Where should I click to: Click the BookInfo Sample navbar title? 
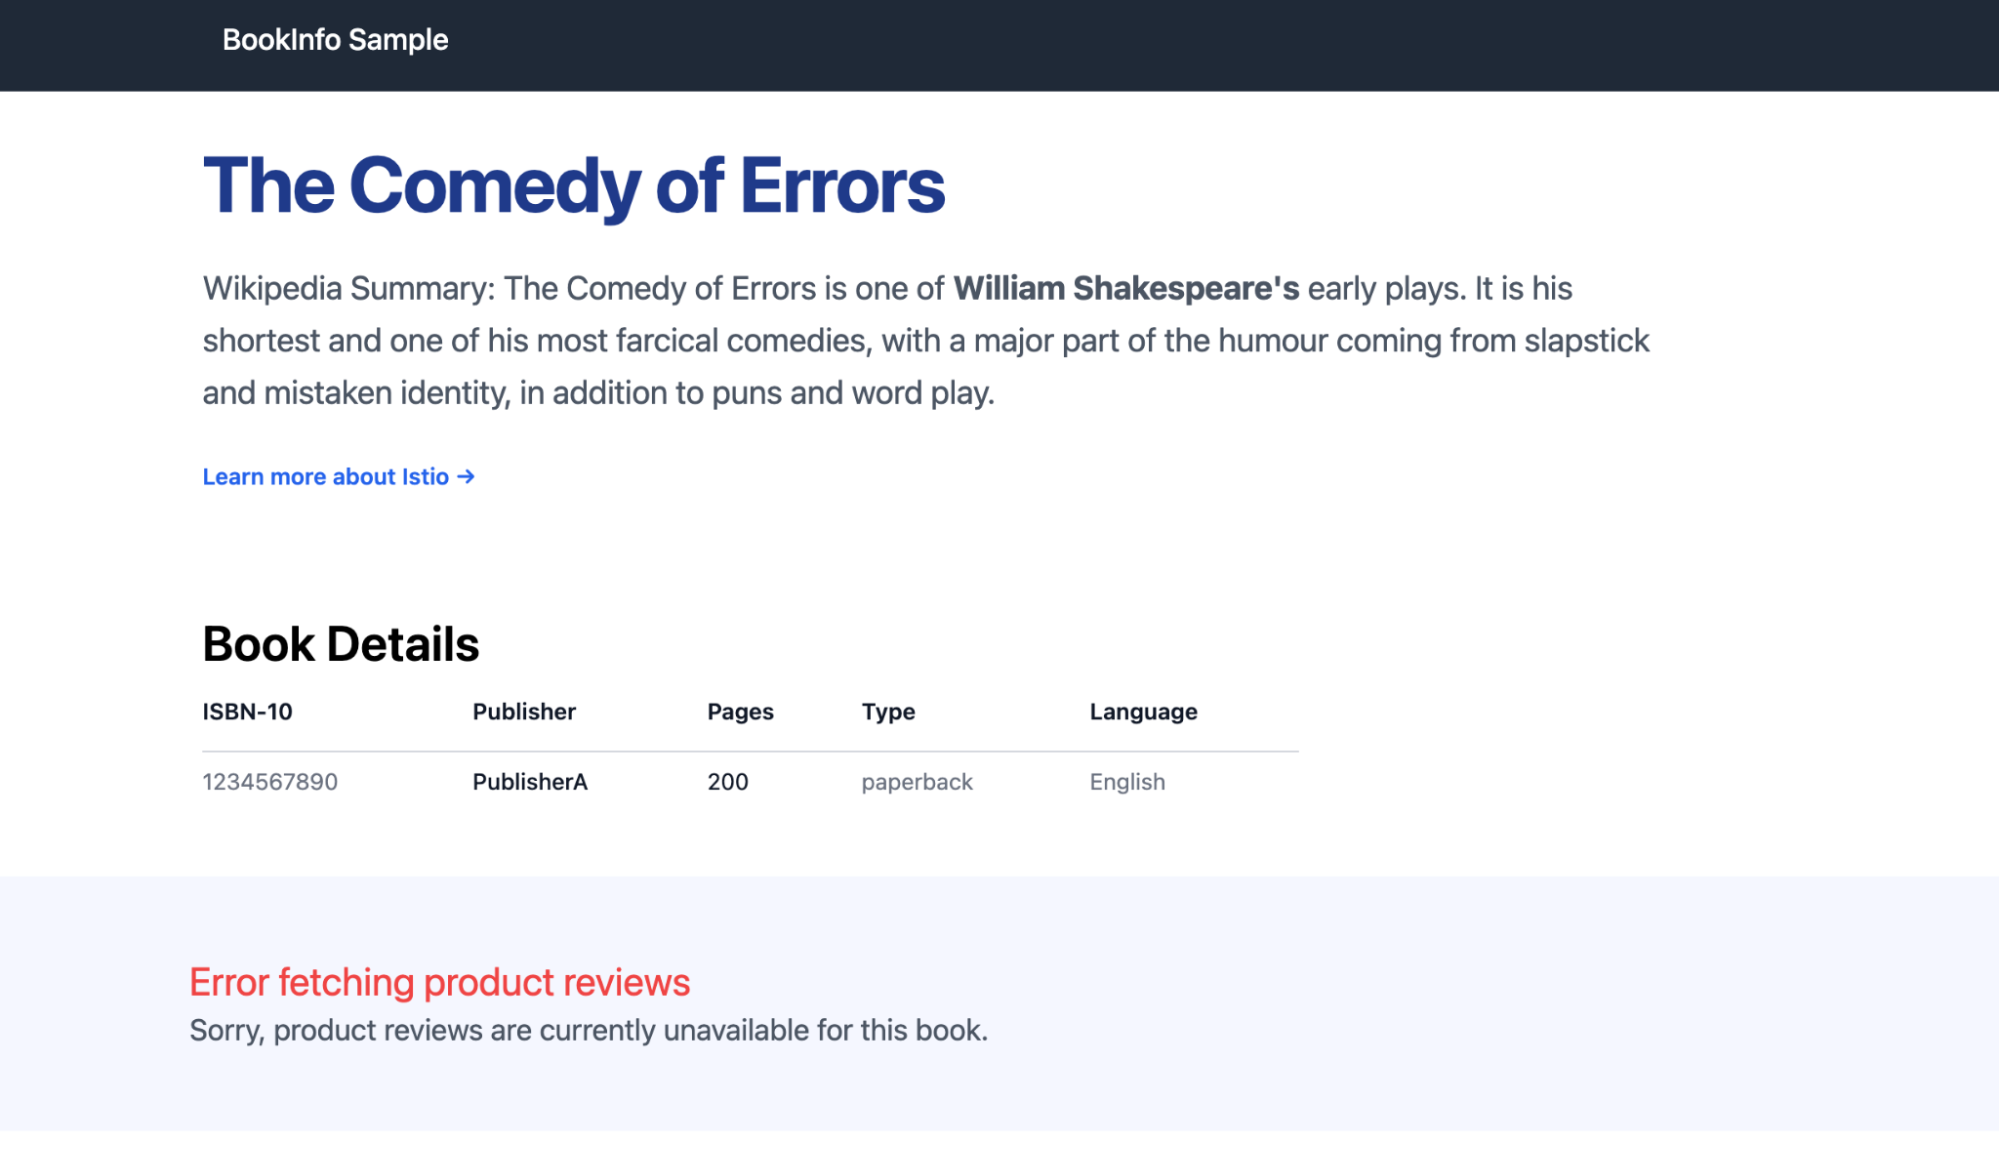pyautogui.click(x=335, y=40)
